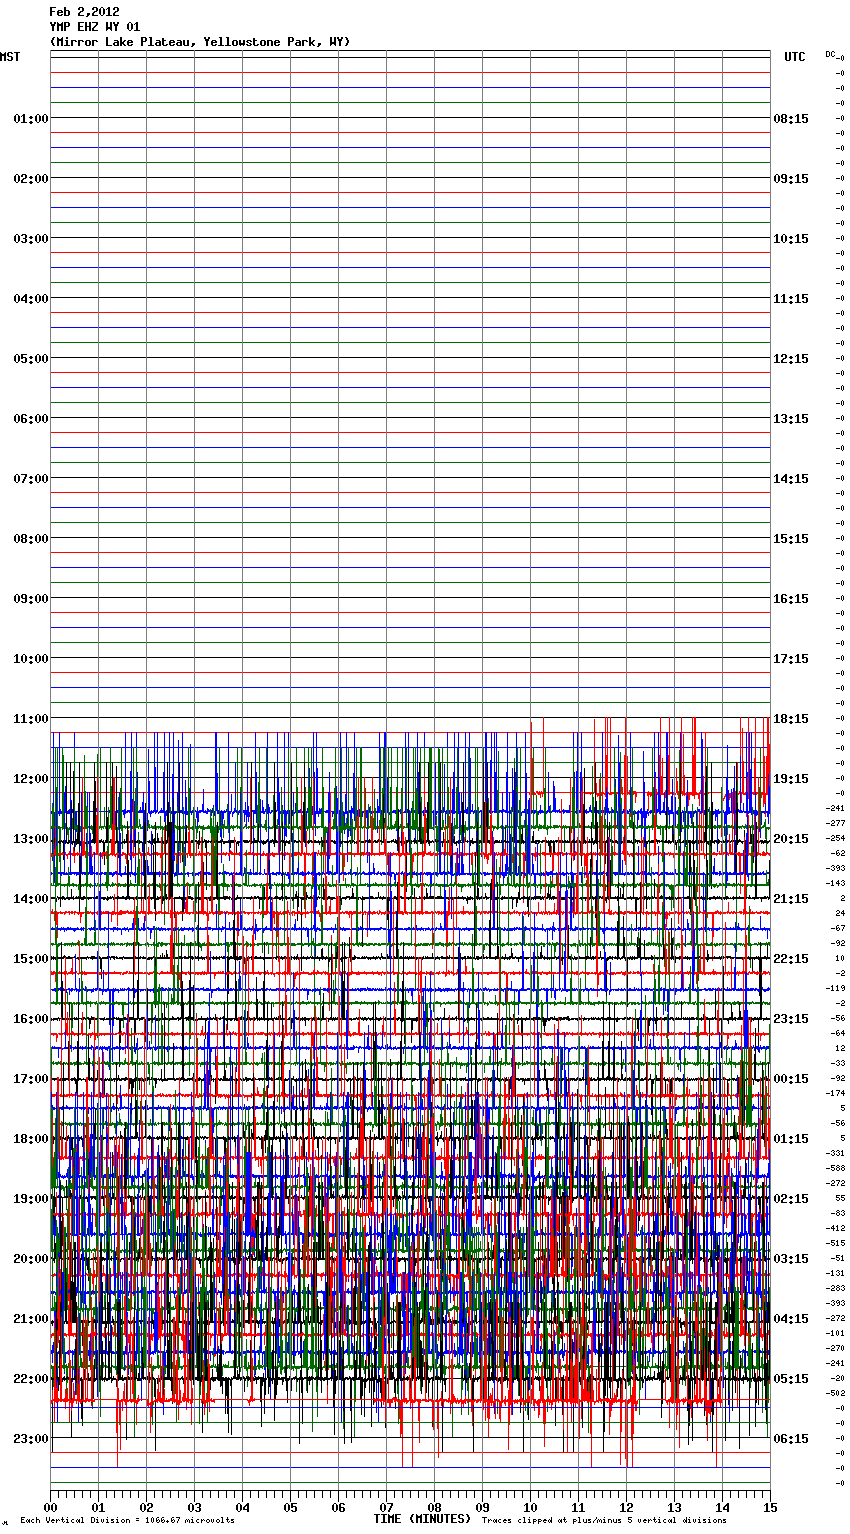The image size is (850, 1534).
Task: Select the 23:00 MST time label
Action: point(31,1439)
